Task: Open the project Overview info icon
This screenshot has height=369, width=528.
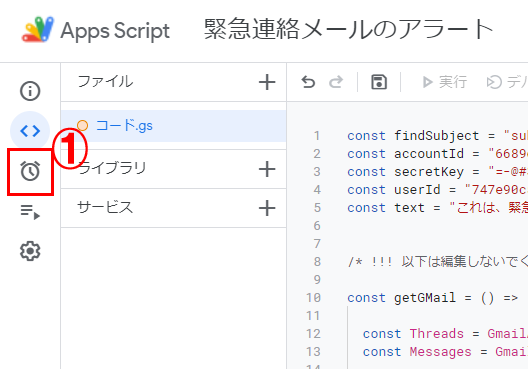Action: click(x=30, y=91)
